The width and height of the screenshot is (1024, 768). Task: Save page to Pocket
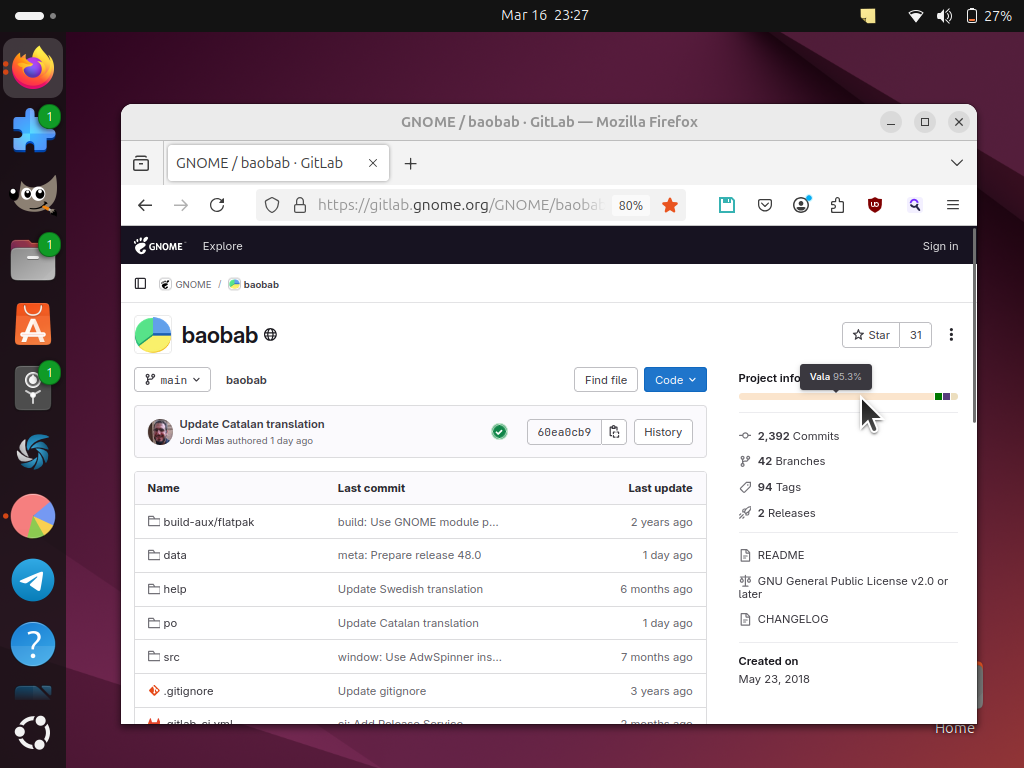tap(765, 205)
